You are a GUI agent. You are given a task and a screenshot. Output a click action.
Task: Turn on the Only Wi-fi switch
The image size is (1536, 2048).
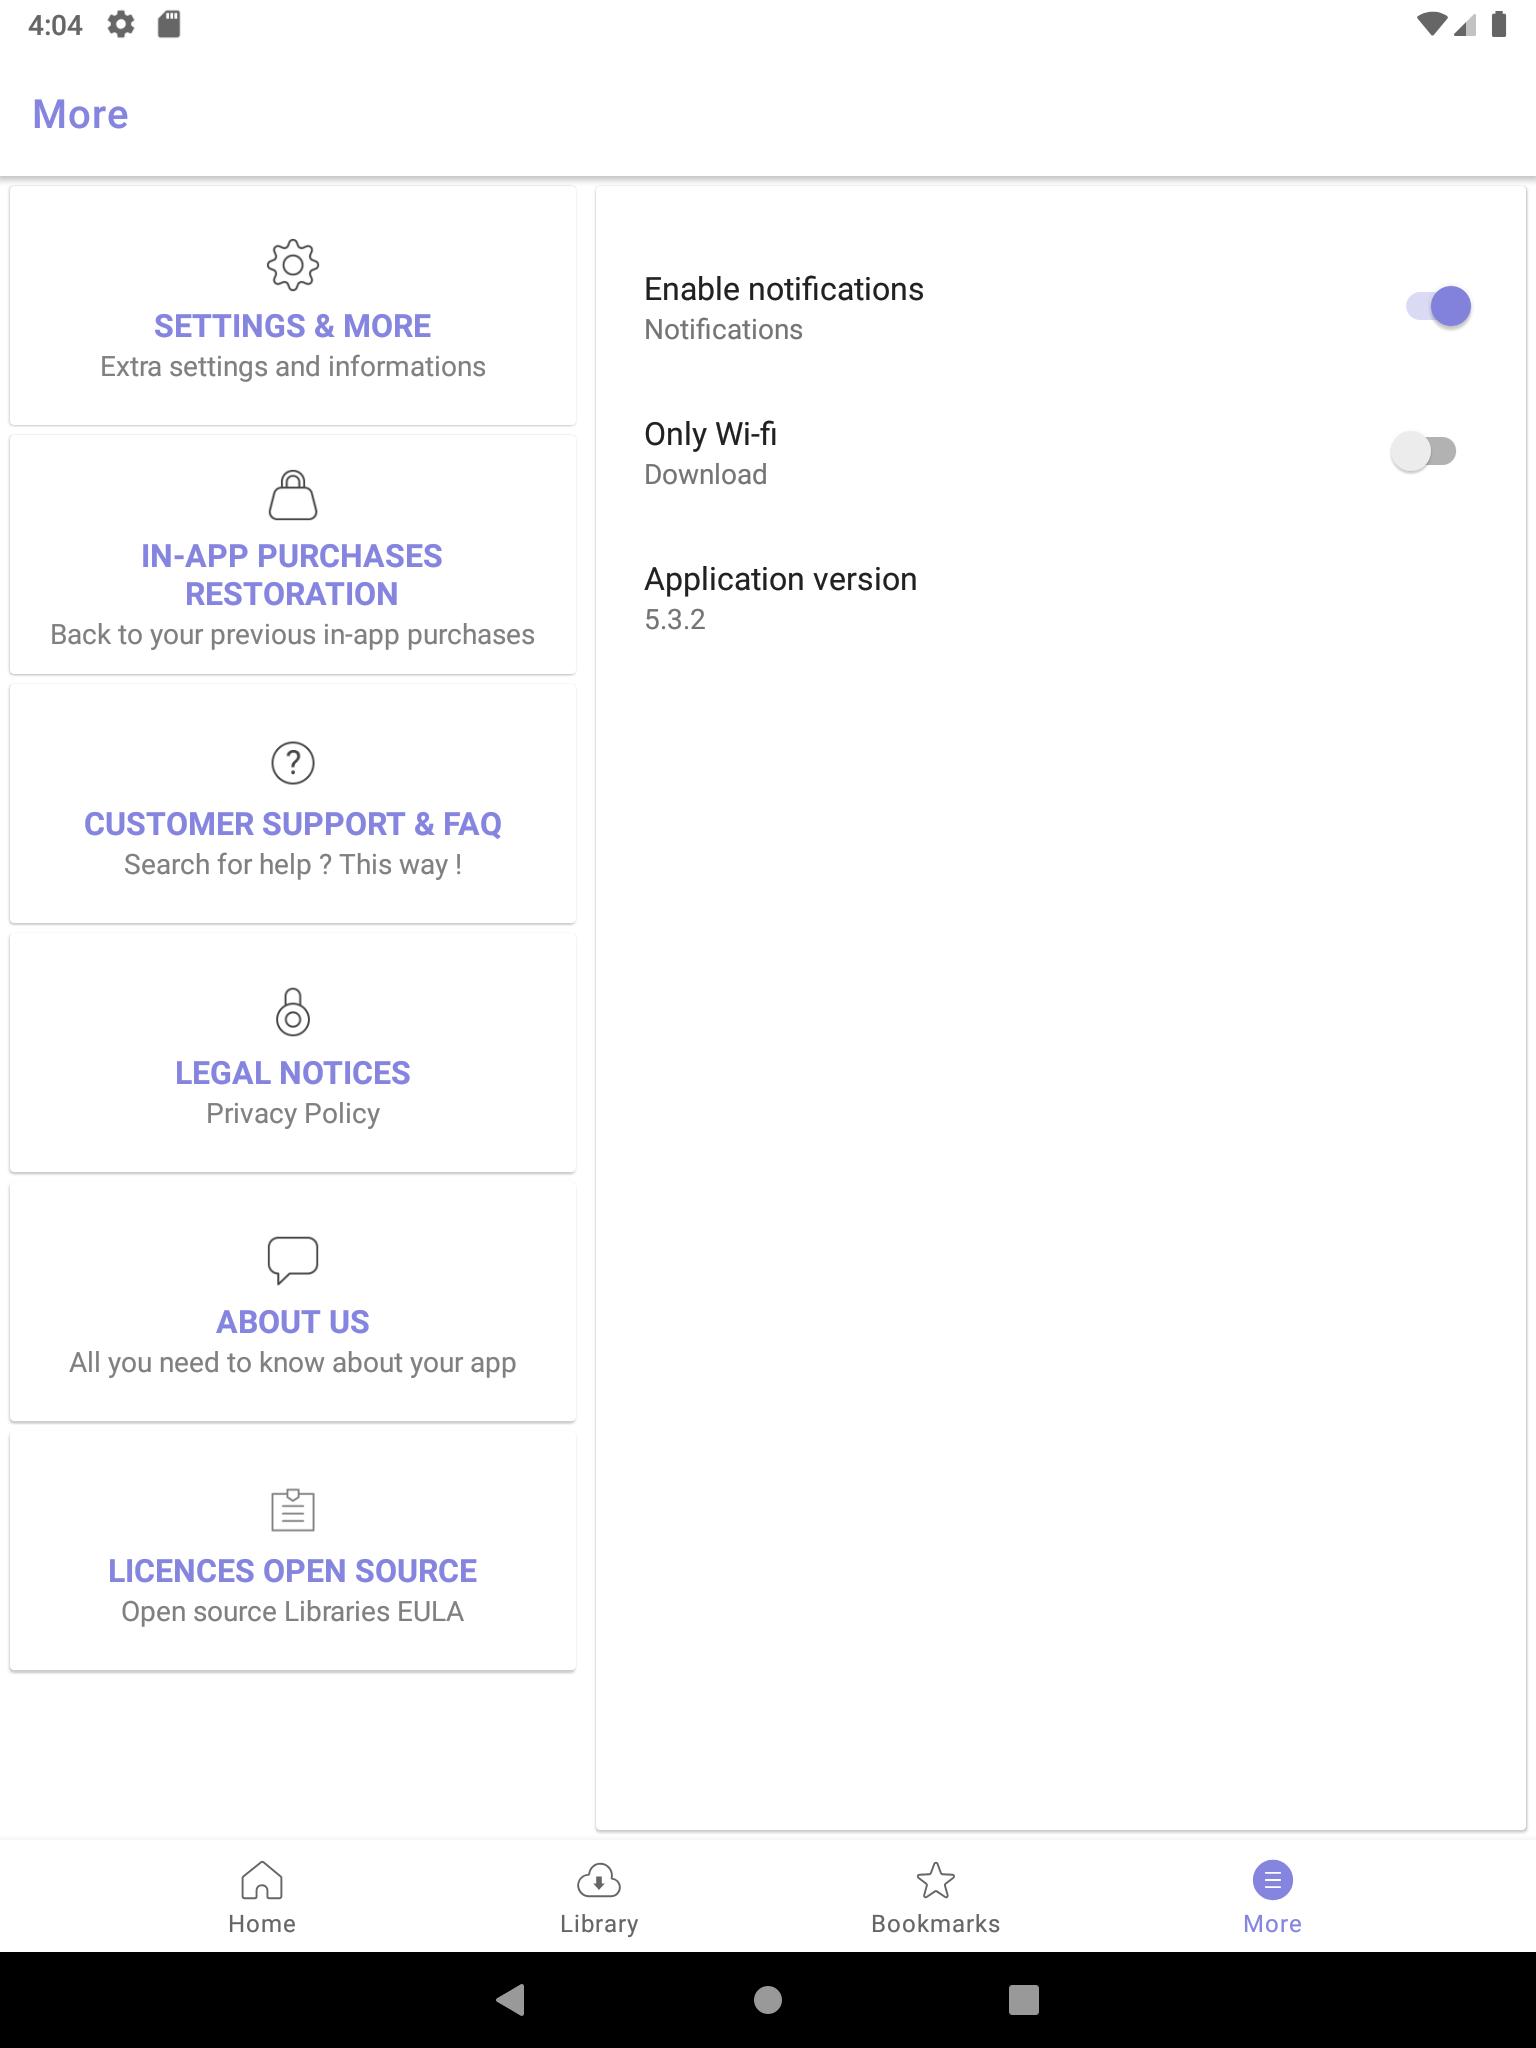[x=1424, y=451]
